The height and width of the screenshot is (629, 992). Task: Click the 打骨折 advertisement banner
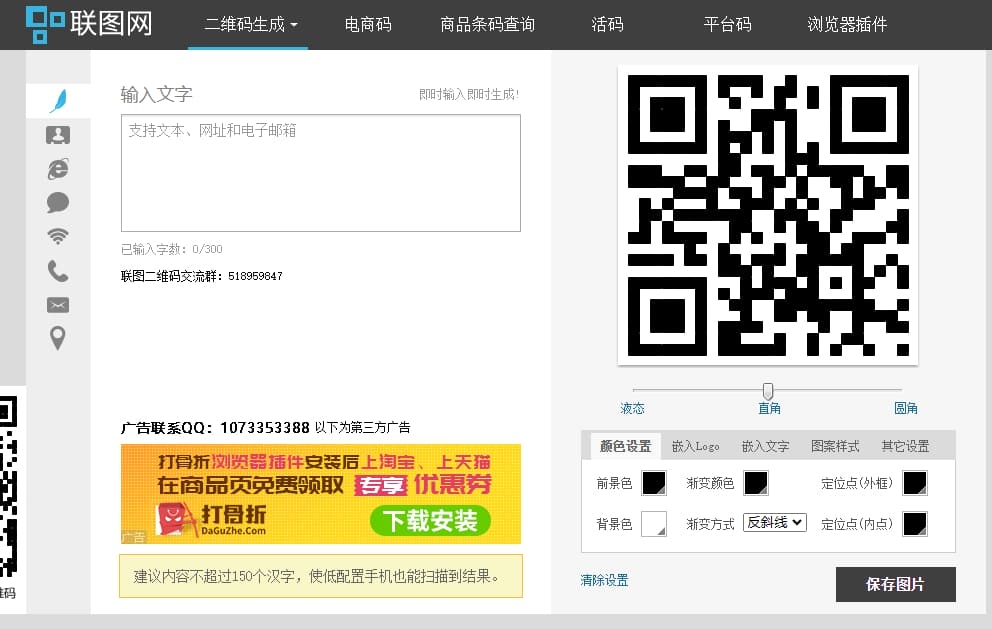point(321,494)
